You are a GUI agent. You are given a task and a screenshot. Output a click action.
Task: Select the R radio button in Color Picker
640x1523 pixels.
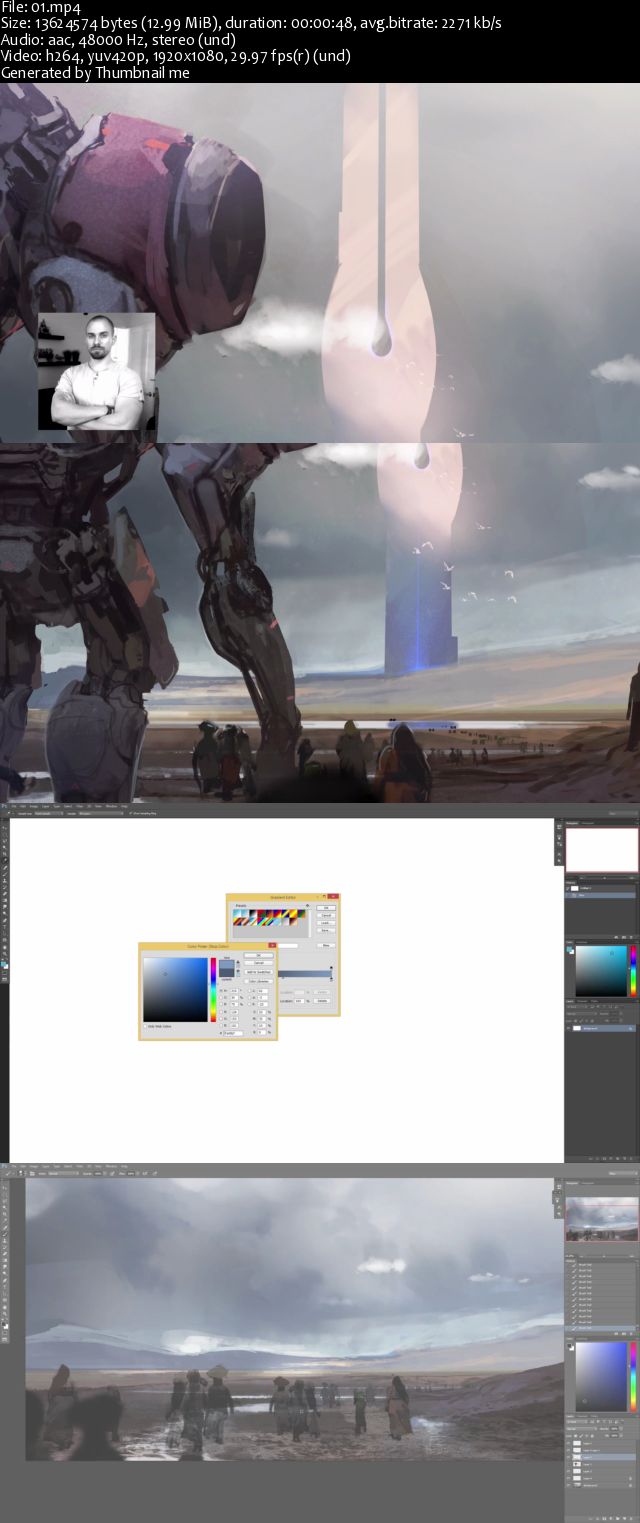tap(221, 1011)
